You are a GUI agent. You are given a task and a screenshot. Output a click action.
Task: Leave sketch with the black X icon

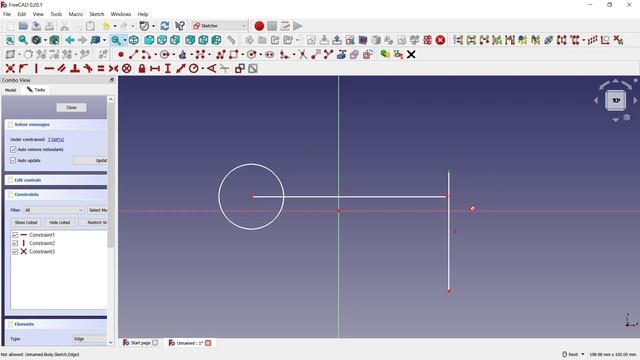tap(411, 54)
